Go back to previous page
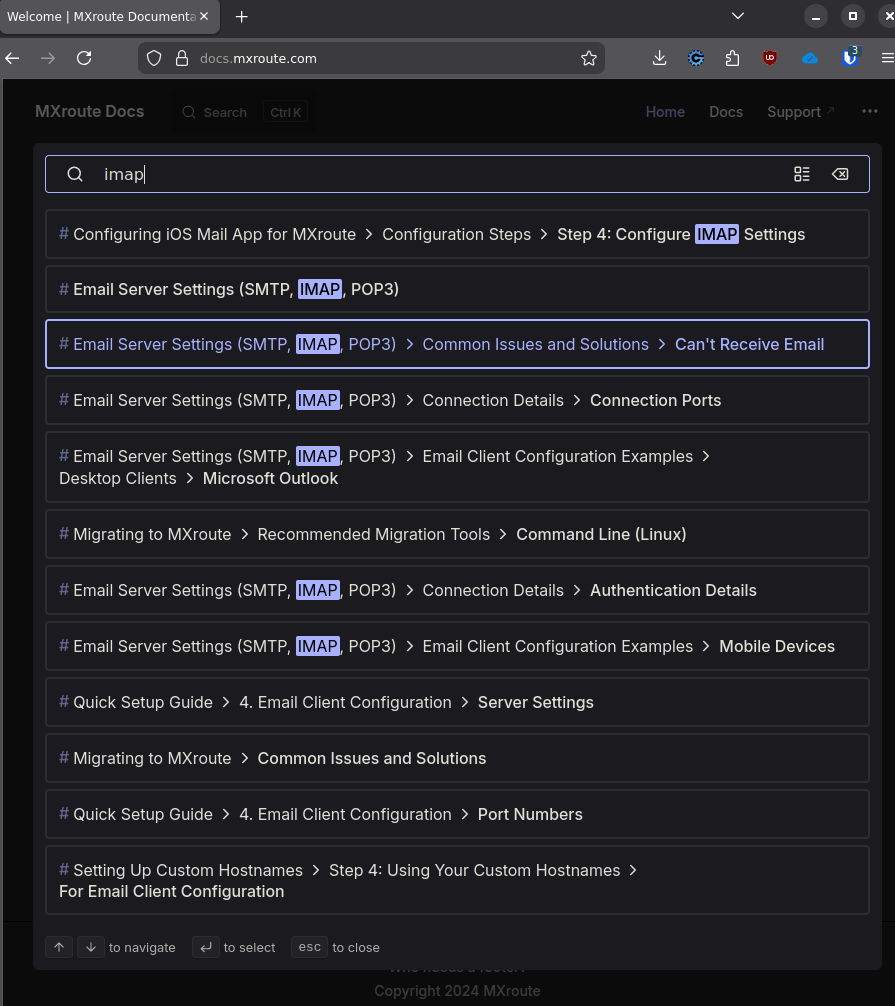The height and width of the screenshot is (1006, 895). pyautogui.click(x=12, y=58)
